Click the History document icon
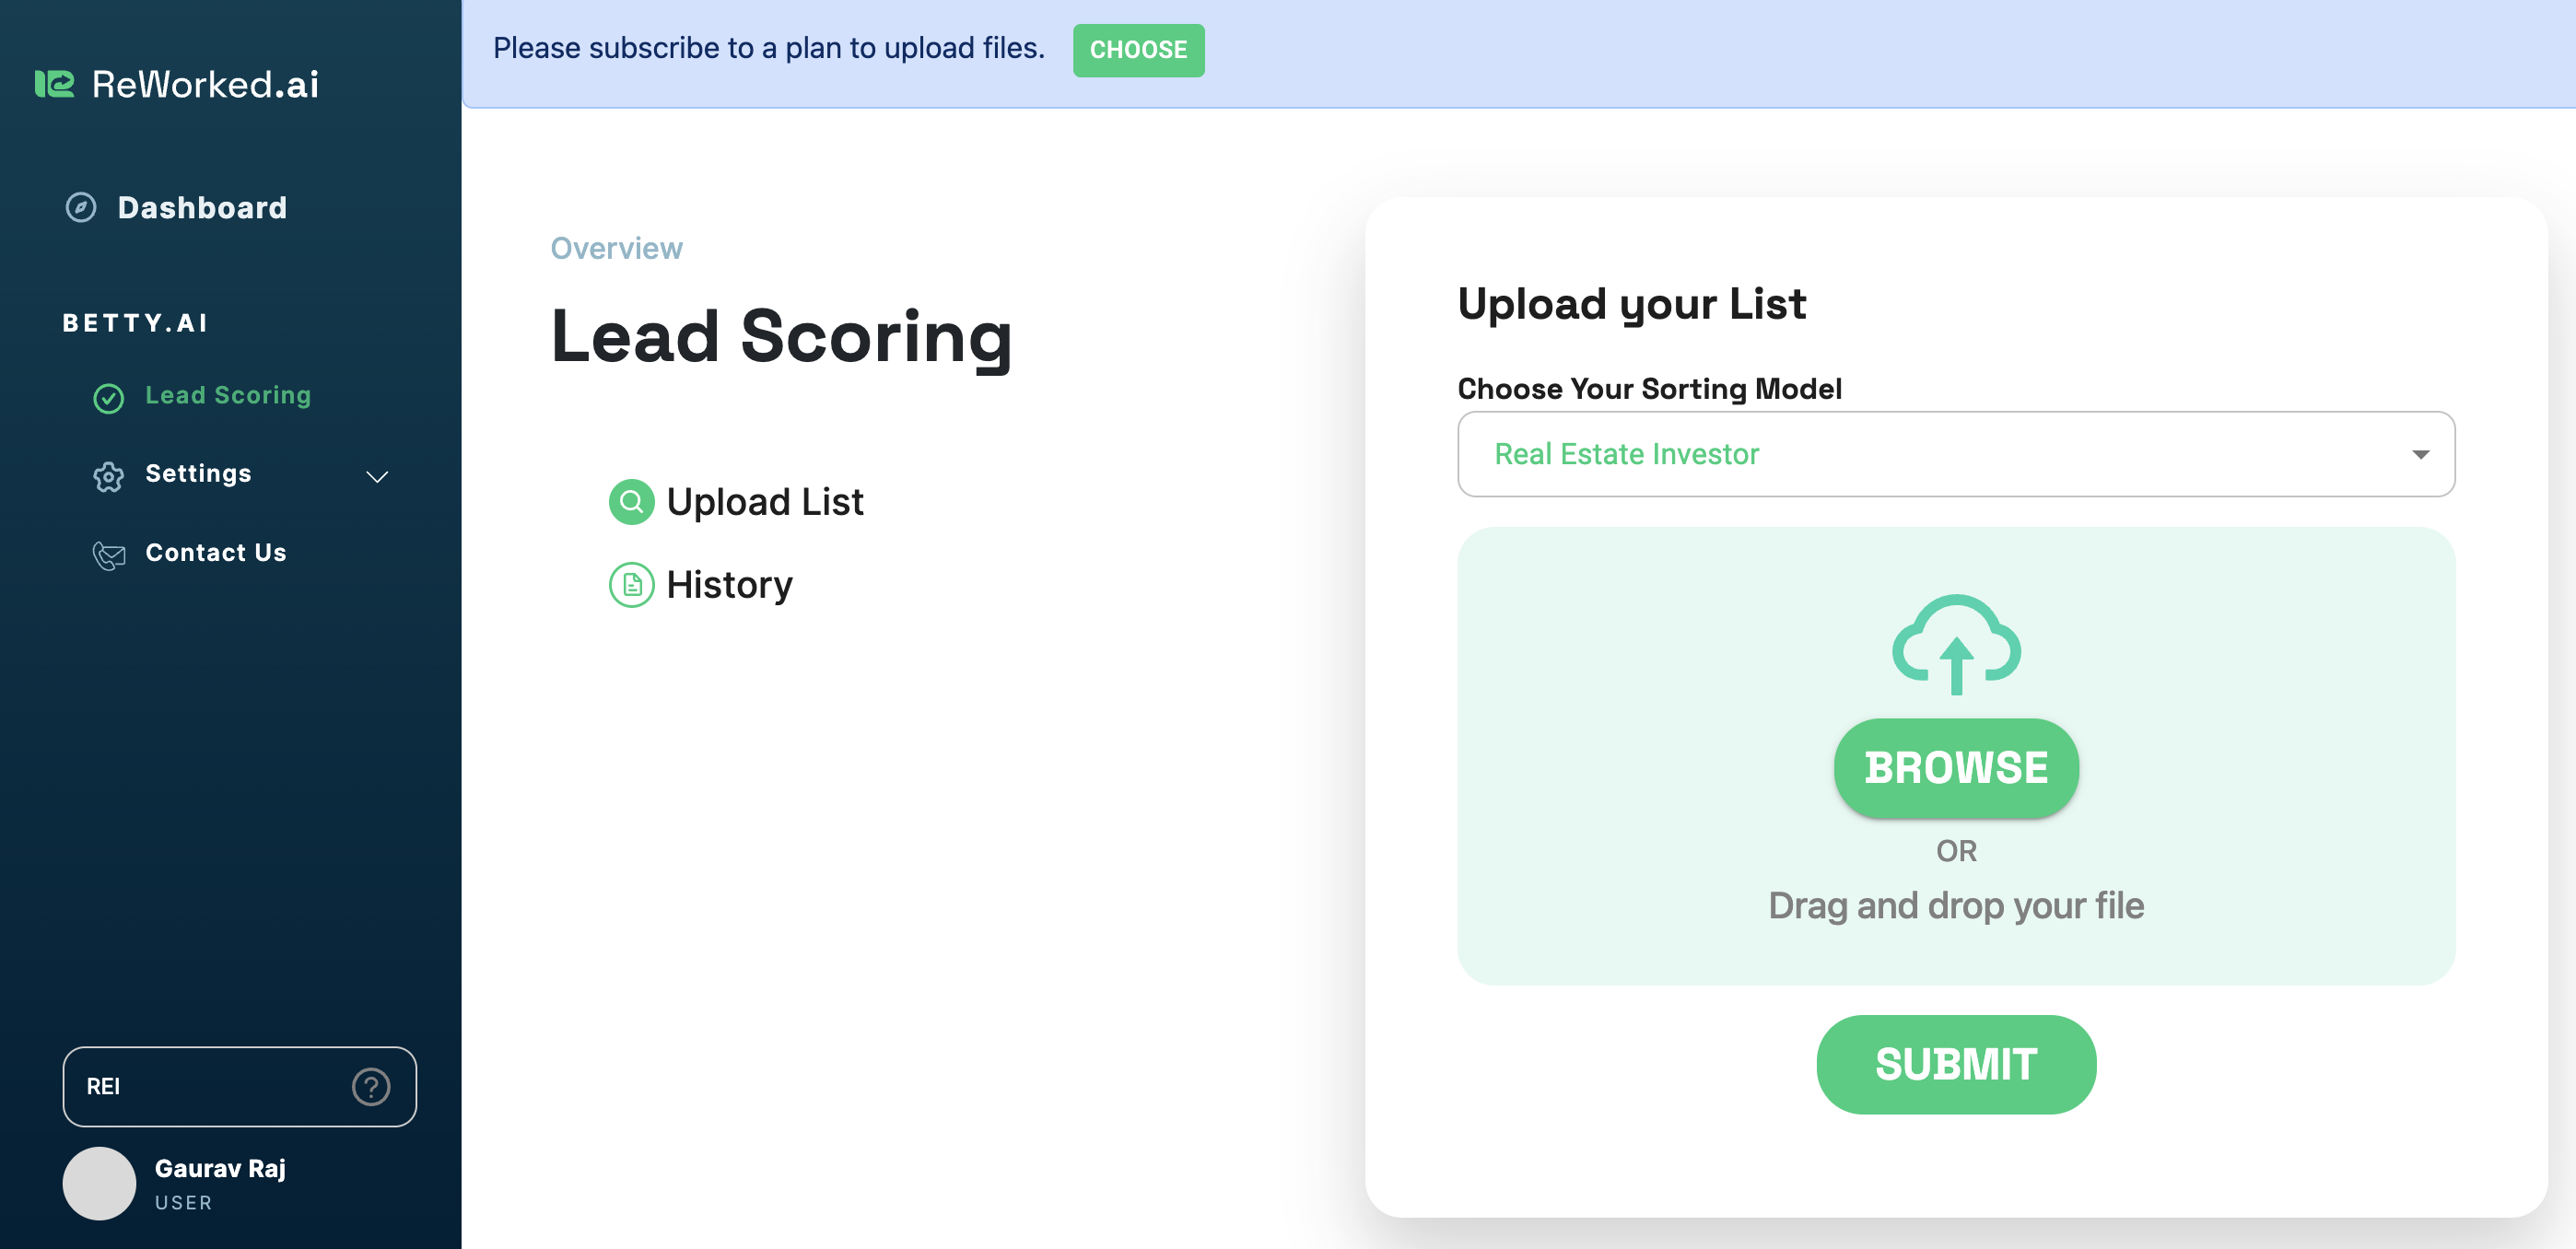Image resolution: width=2576 pixels, height=1249 pixels. tap(631, 585)
